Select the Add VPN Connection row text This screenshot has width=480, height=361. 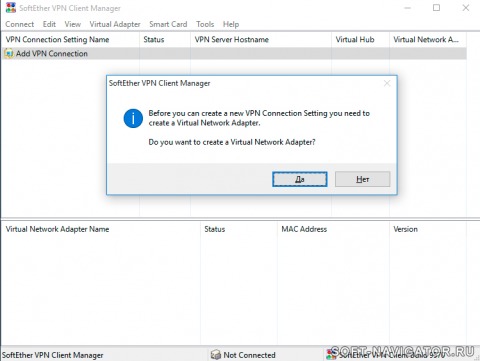pos(52,53)
